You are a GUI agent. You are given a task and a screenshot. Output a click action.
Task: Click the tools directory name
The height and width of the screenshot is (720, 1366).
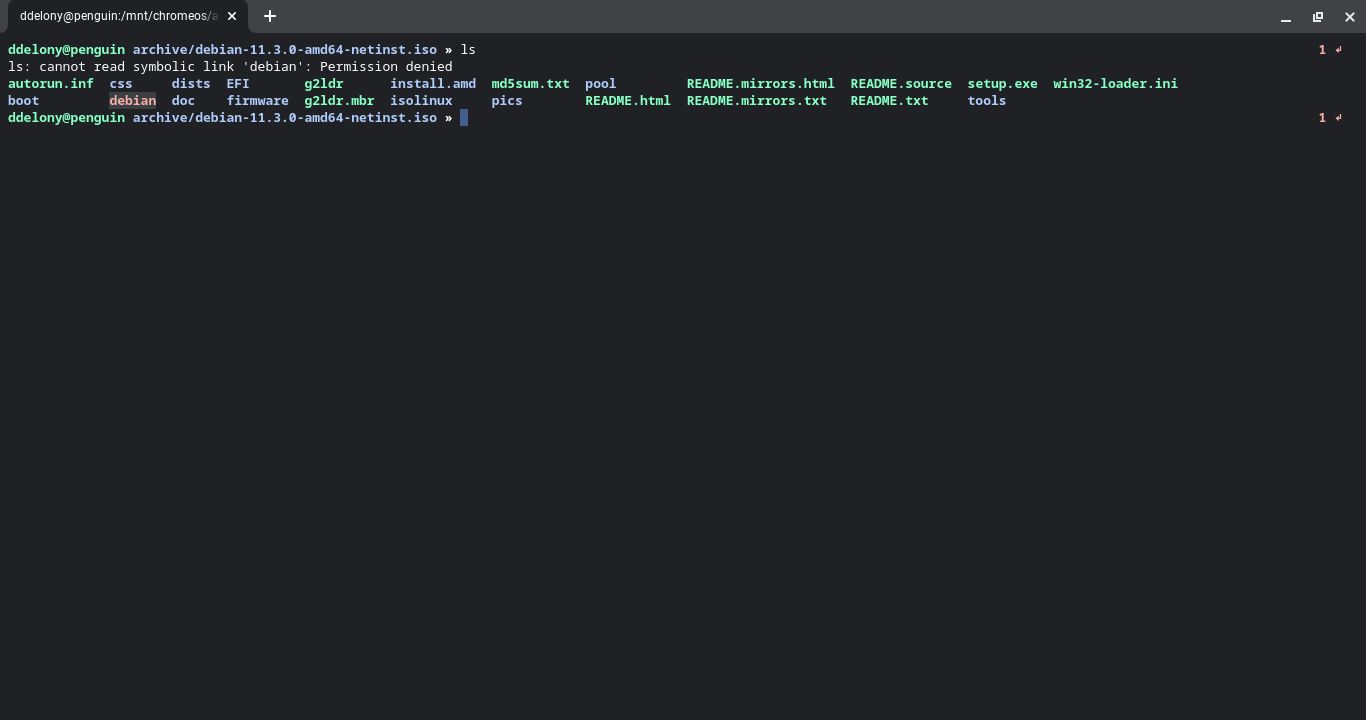[987, 101]
